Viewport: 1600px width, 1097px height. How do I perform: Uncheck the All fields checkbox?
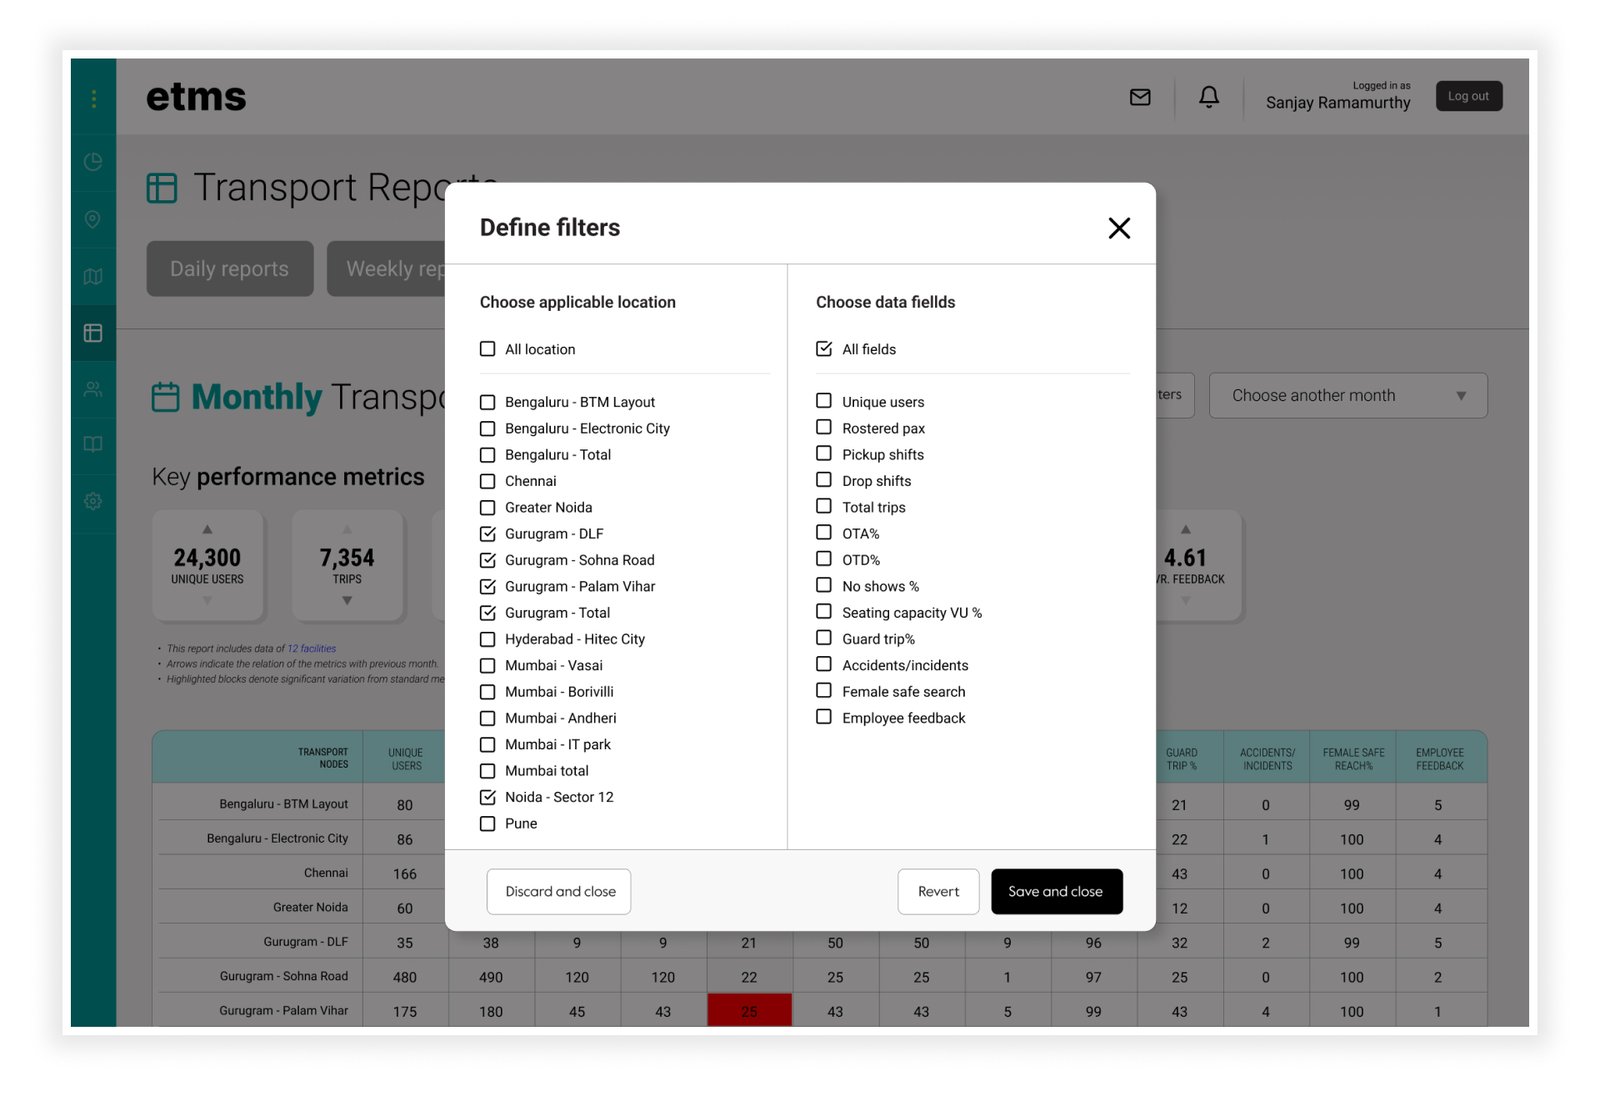824,349
